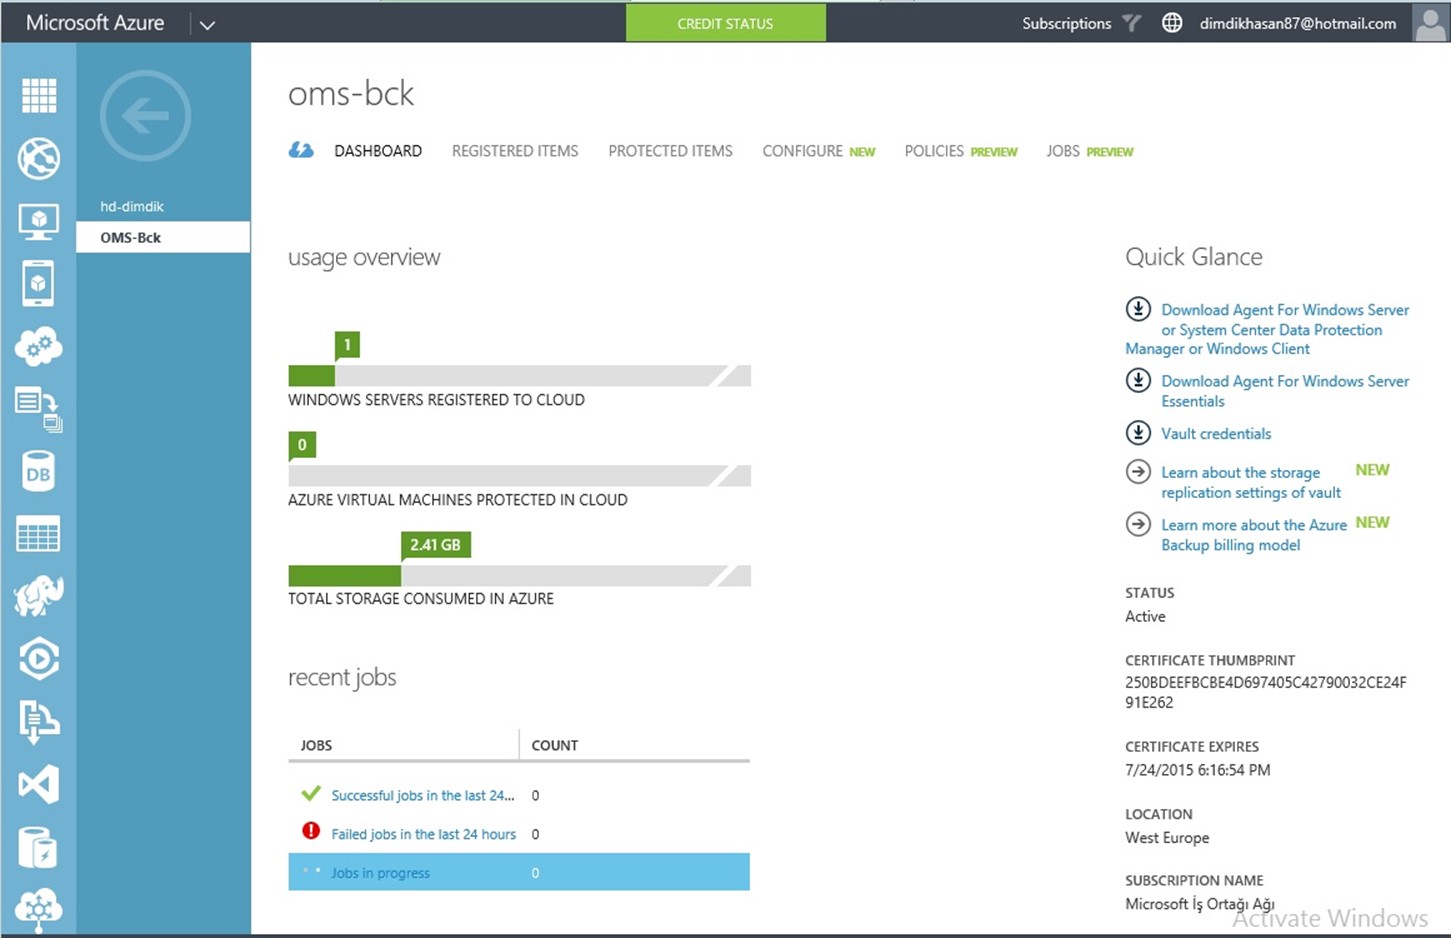Open the Cloud Services gear-cloud icon in sidebar
Image resolution: width=1451 pixels, height=938 pixels.
click(38, 346)
